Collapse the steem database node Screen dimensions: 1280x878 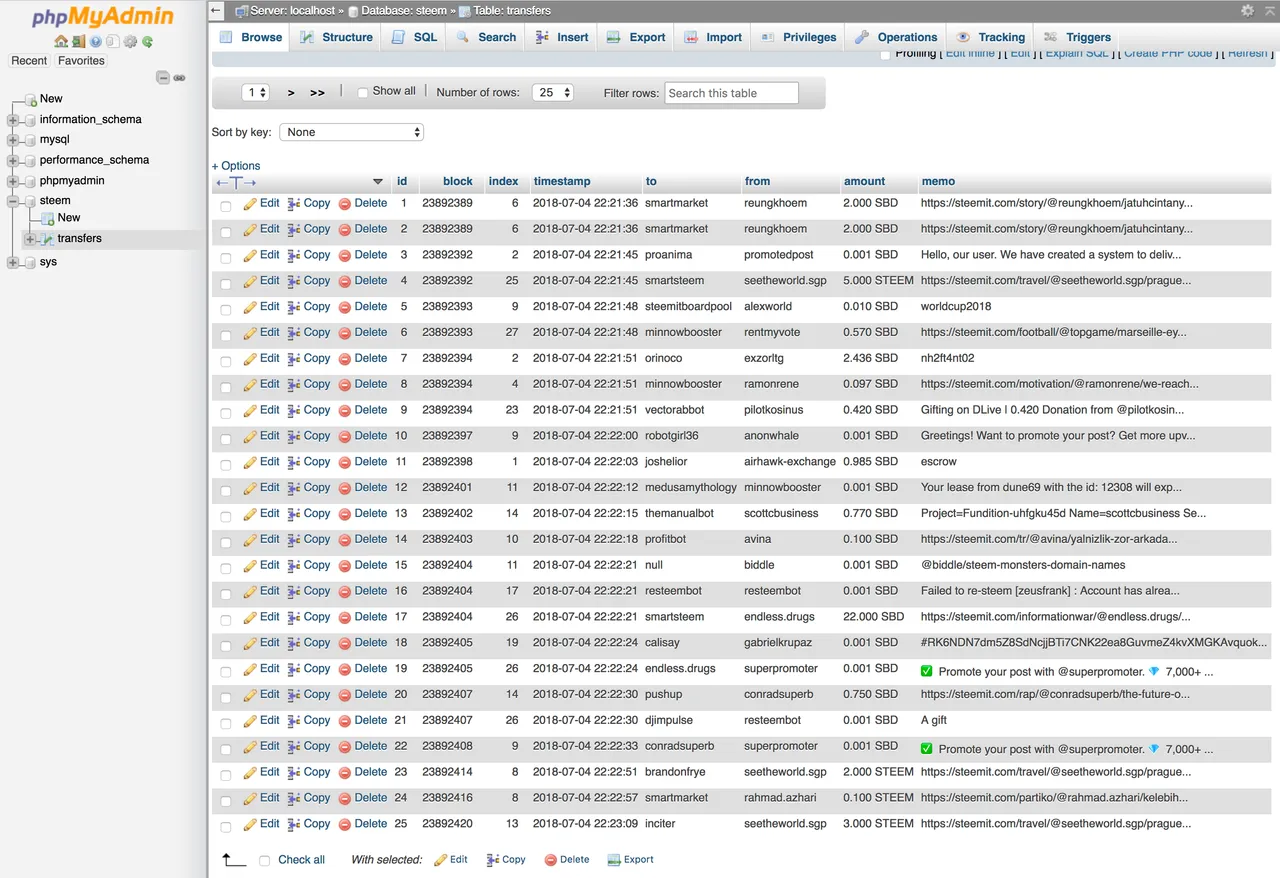[13, 202]
